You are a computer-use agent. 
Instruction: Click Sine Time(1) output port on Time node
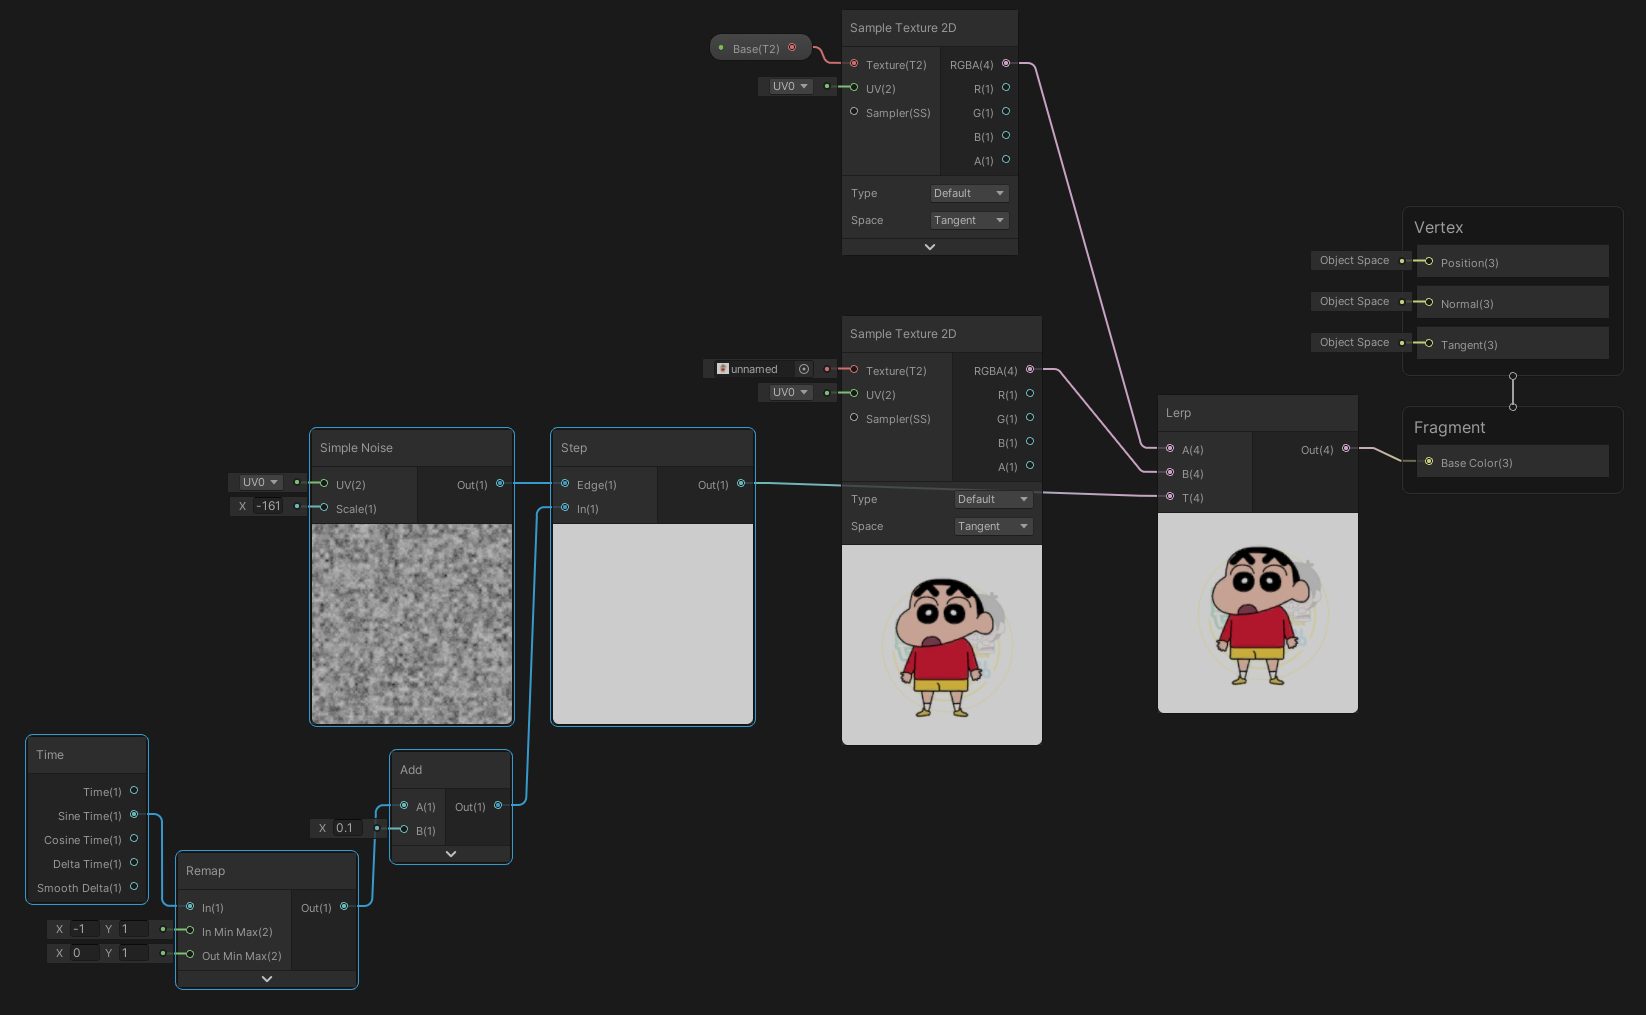[x=134, y=815]
